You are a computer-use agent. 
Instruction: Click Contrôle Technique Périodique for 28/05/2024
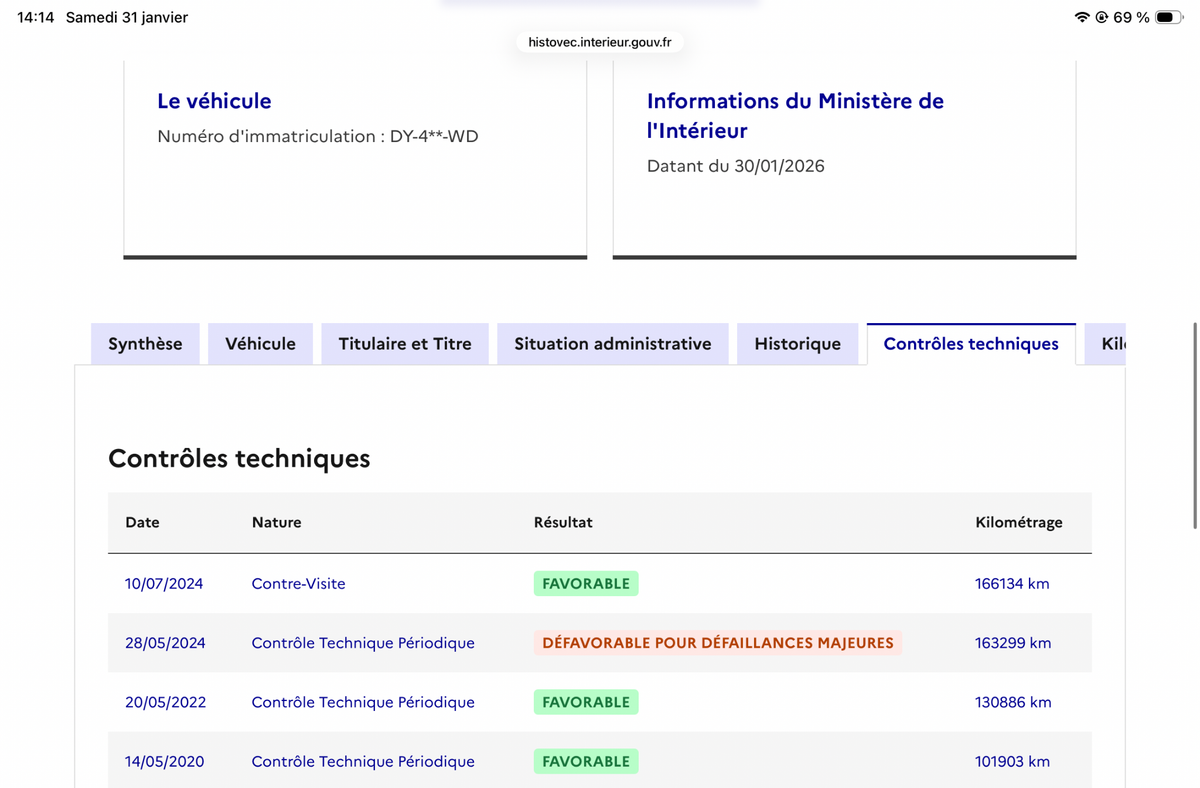(363, 643)
